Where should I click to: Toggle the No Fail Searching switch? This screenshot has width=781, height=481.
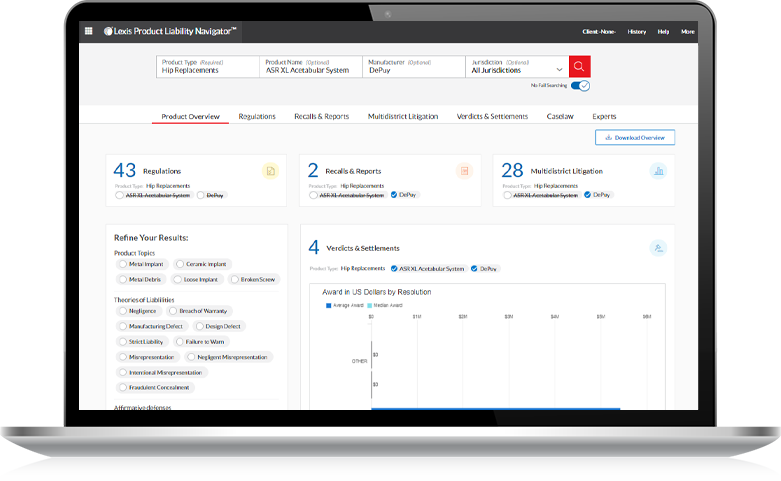coord(580,86)
